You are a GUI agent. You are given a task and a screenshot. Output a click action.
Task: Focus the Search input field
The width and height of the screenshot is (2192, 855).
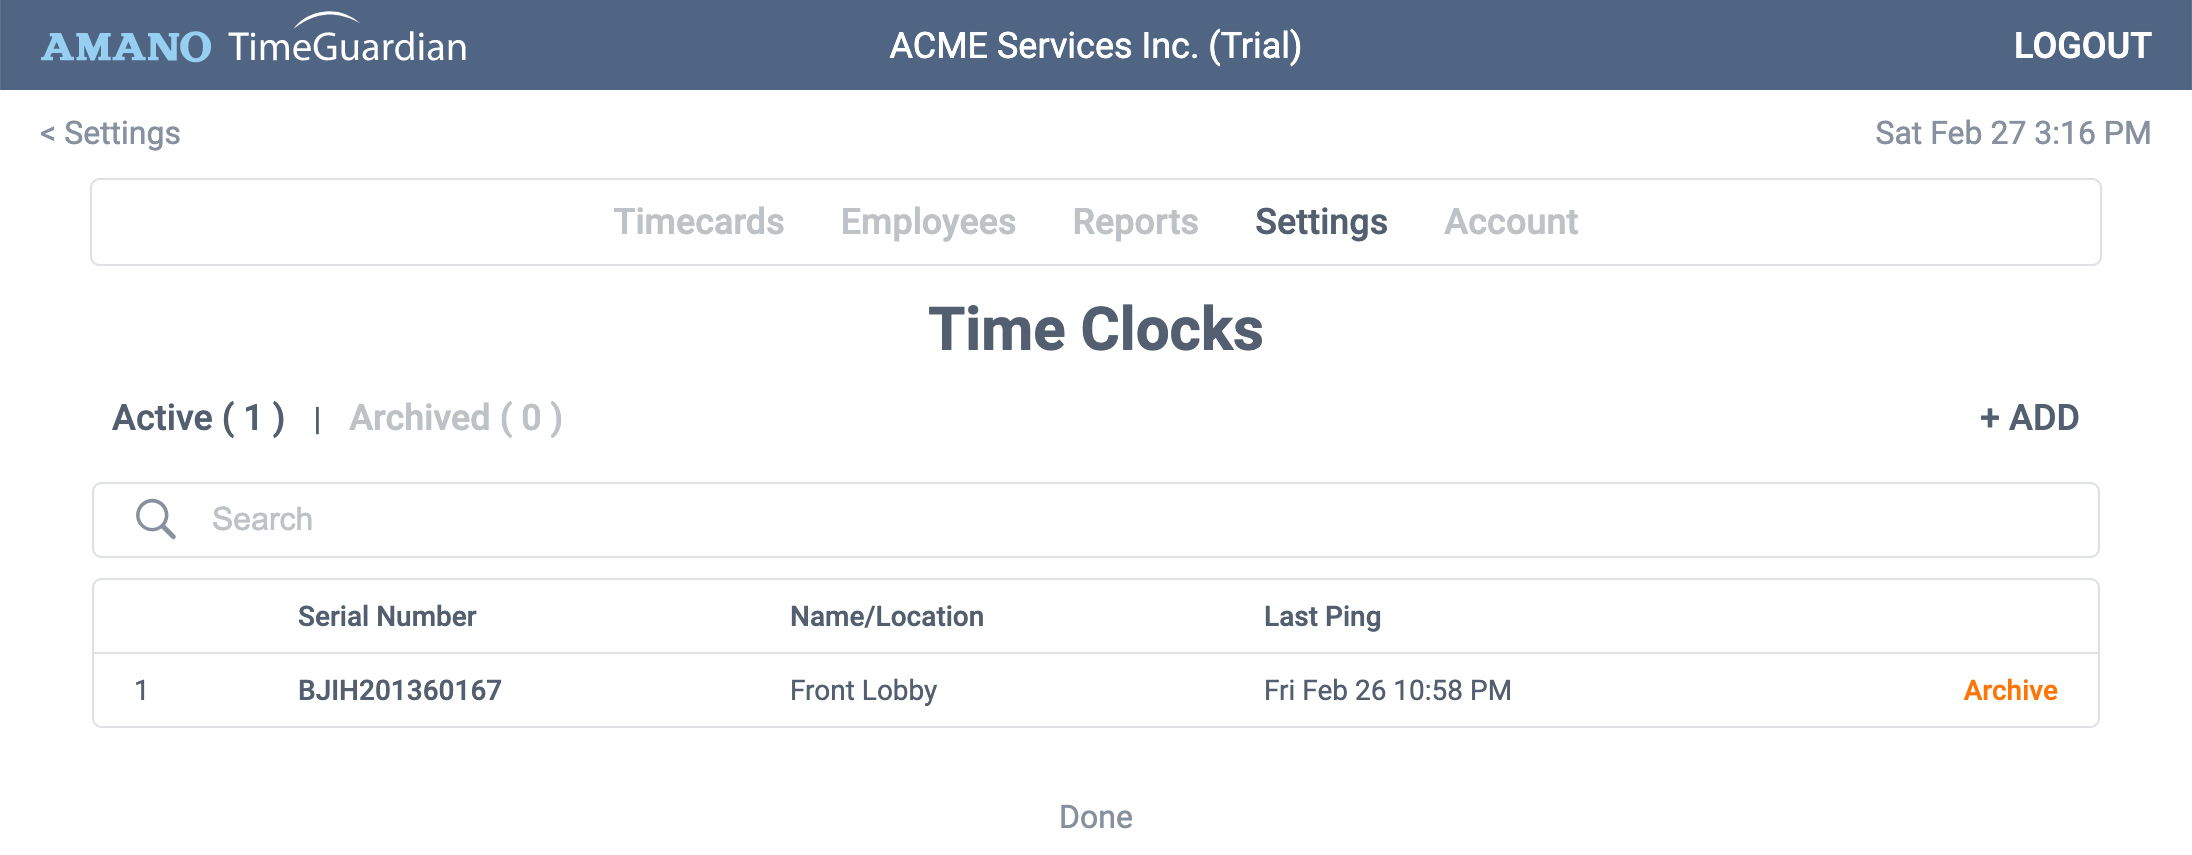(1096, 520)
